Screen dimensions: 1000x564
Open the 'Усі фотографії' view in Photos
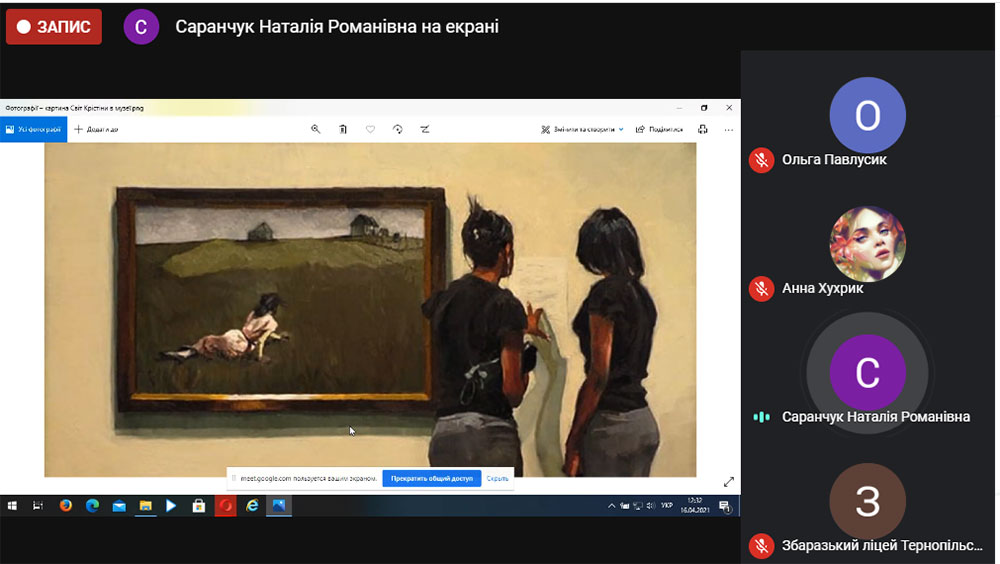pyautogui.click(x=34, y=130)
